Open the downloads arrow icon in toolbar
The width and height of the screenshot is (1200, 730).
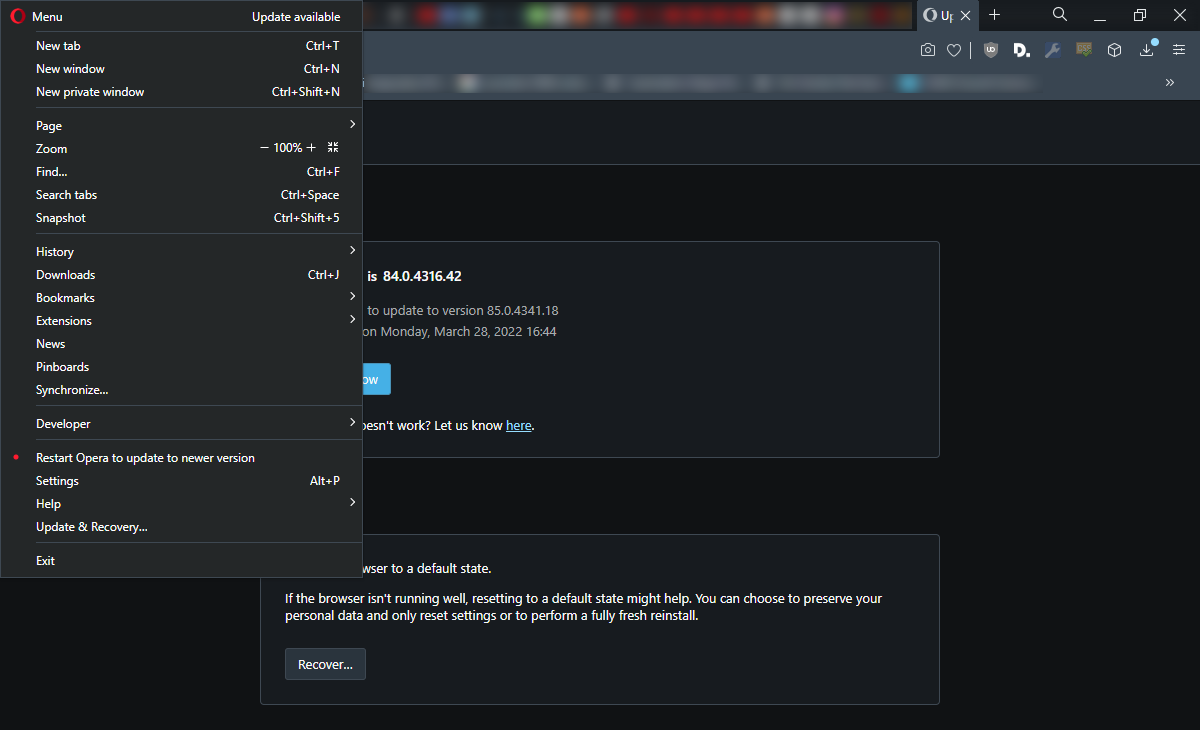coord(1147,50)
